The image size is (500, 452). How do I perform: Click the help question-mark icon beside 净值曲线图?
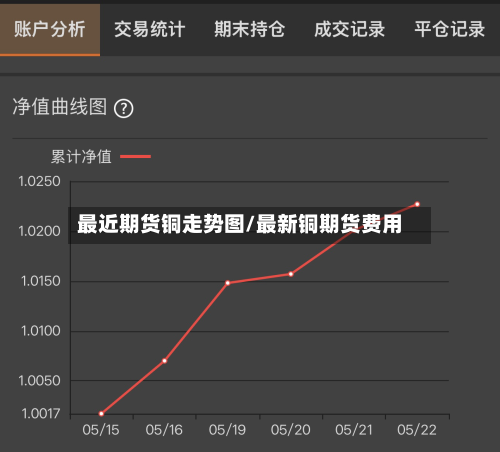pos(124,109)
